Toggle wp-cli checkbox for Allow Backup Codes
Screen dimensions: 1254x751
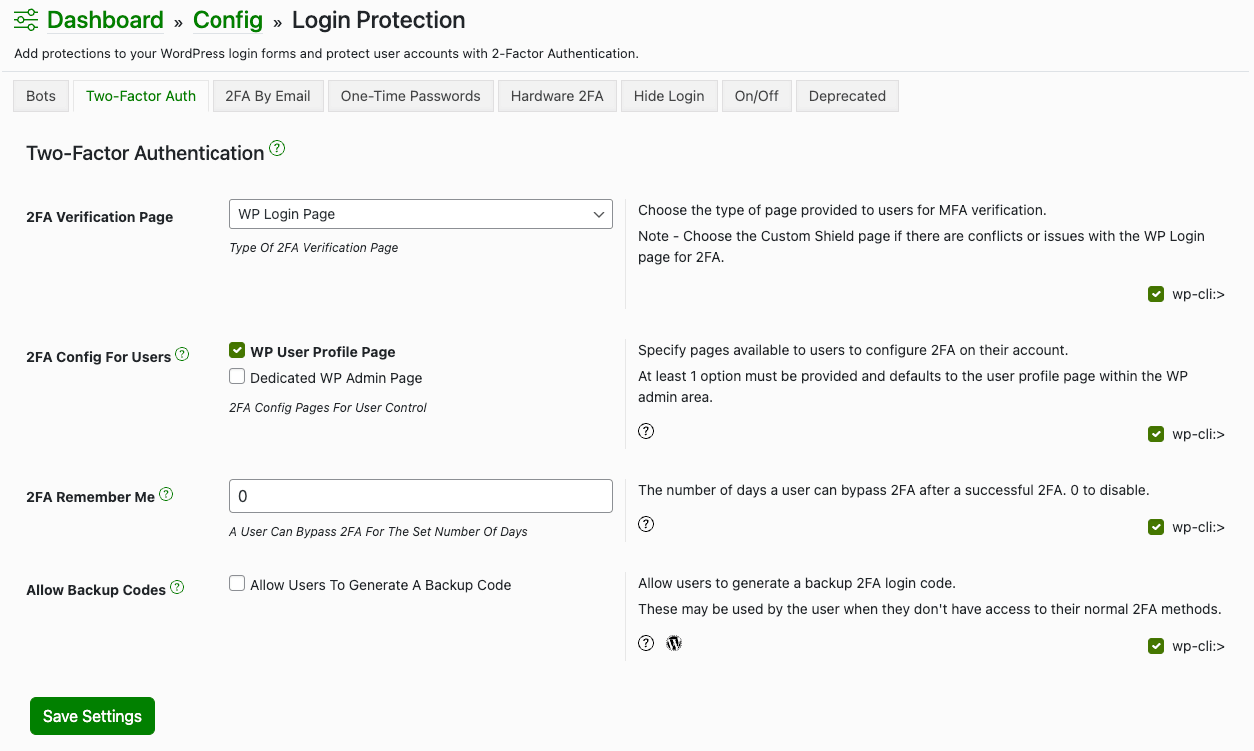coord(1156,646)
